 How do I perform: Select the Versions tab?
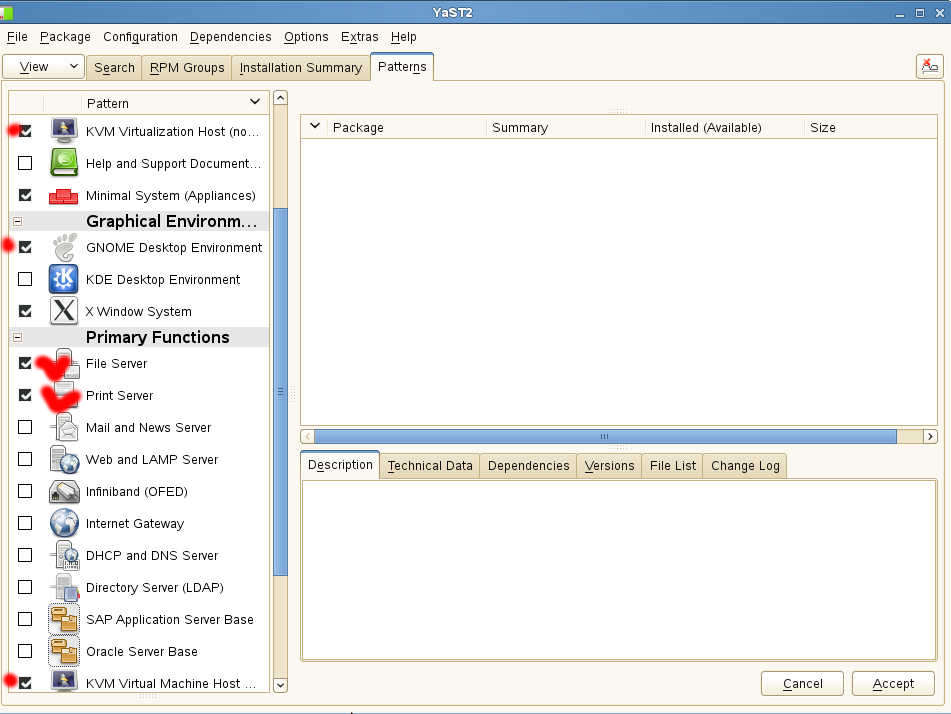coord(609,466)
